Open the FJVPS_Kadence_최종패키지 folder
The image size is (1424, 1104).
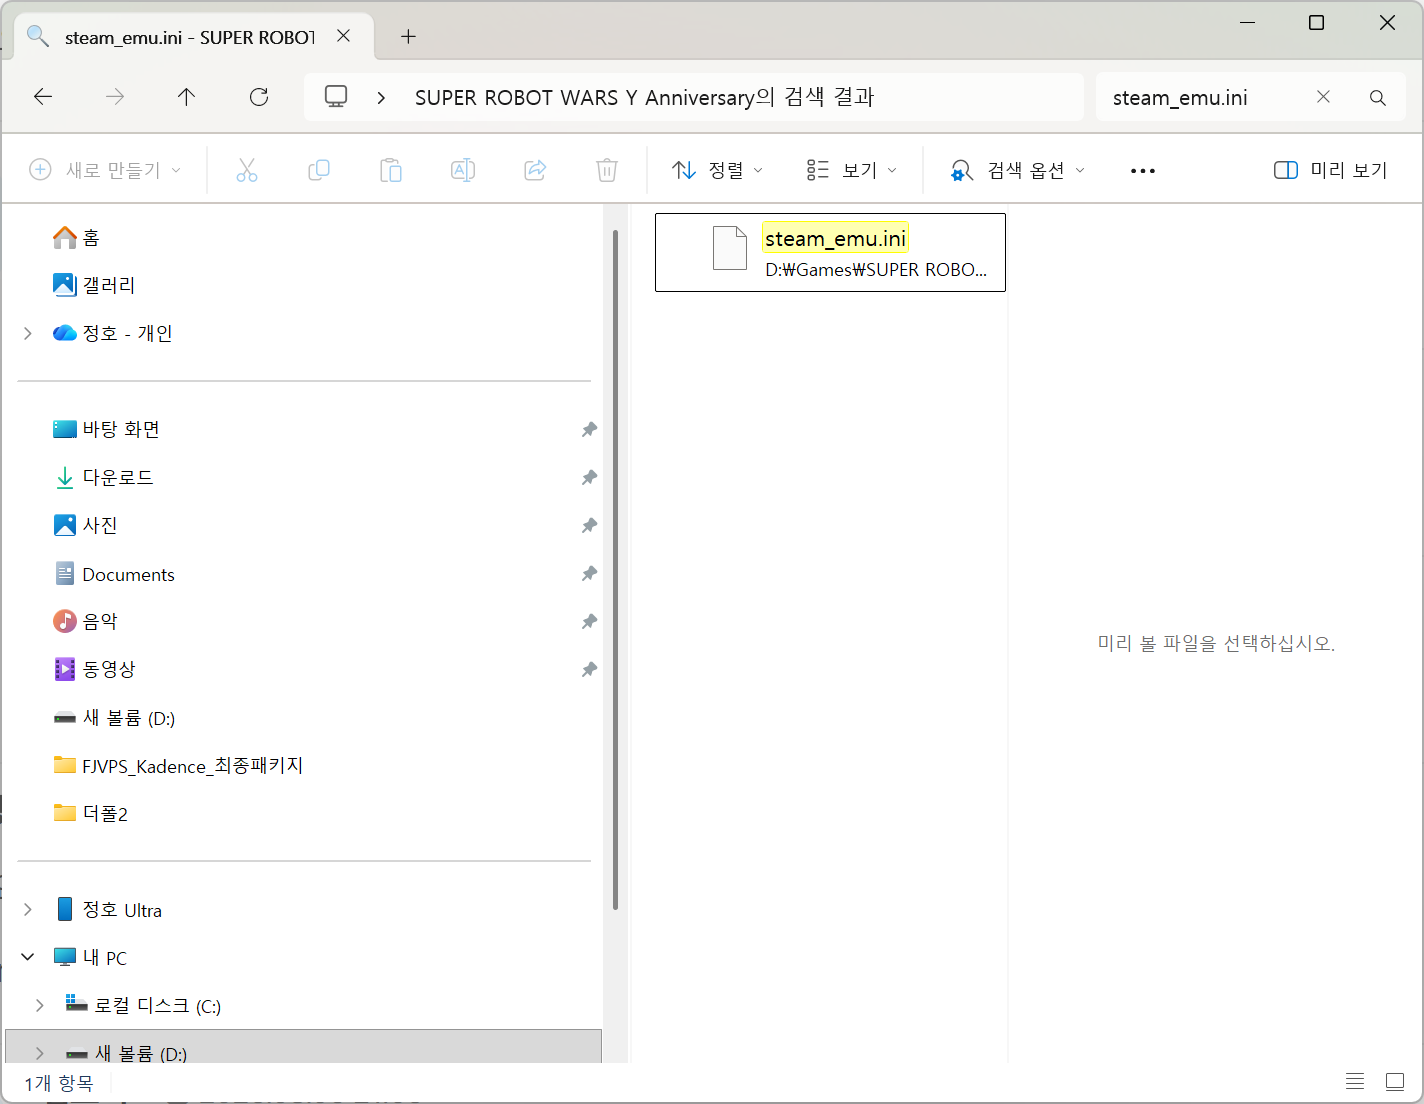(178, 765)
